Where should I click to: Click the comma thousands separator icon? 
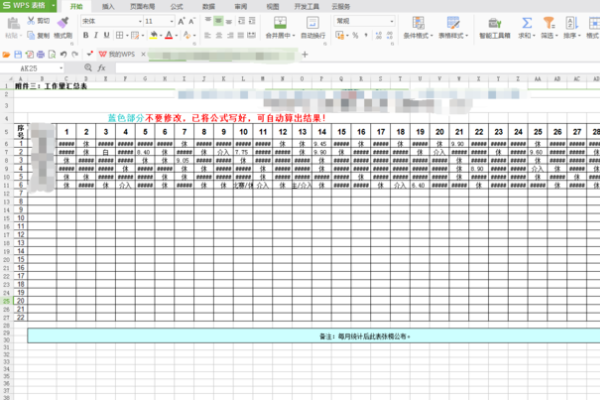[366, 35]
